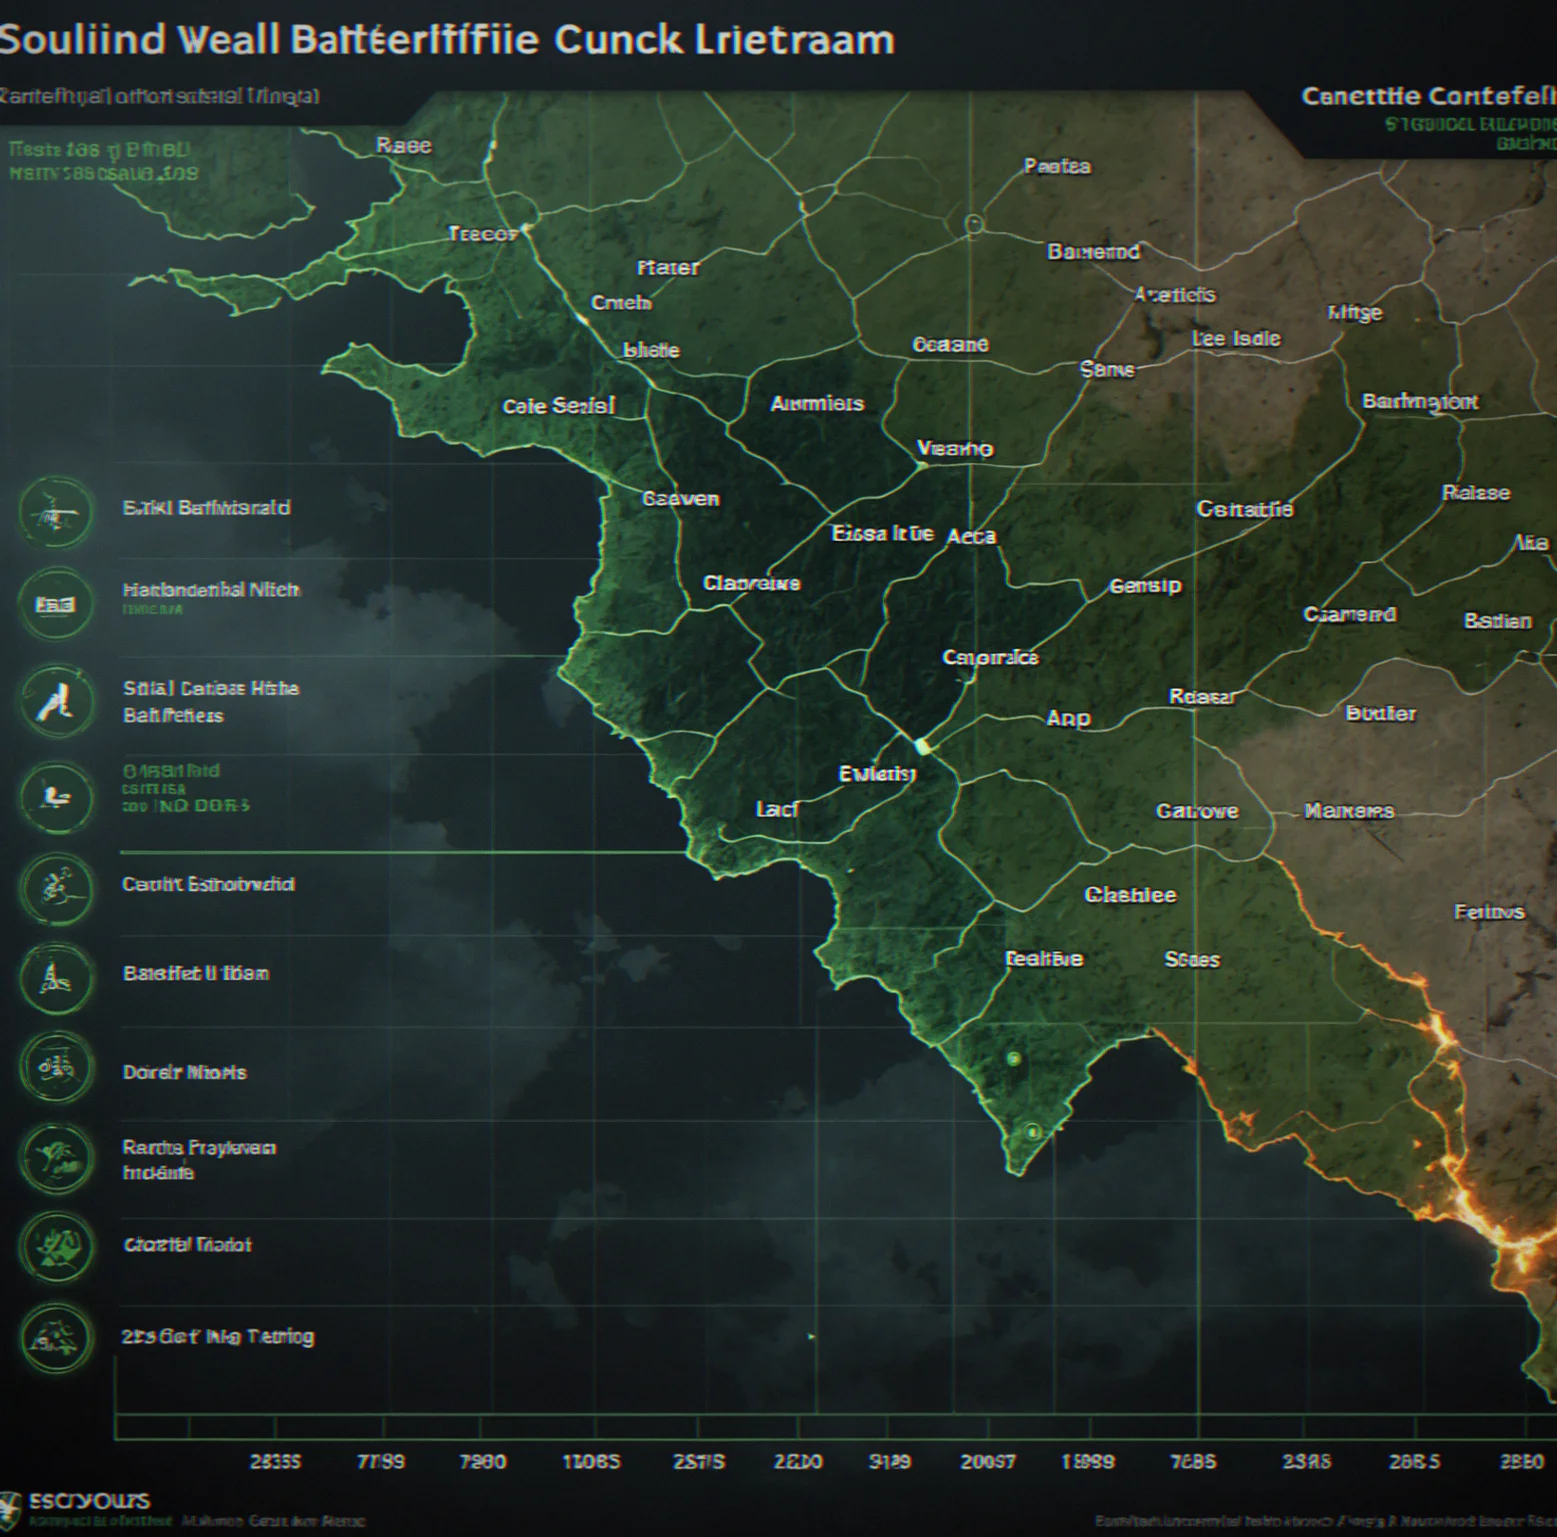Select the circular marker near 'Paatea'

973,224
